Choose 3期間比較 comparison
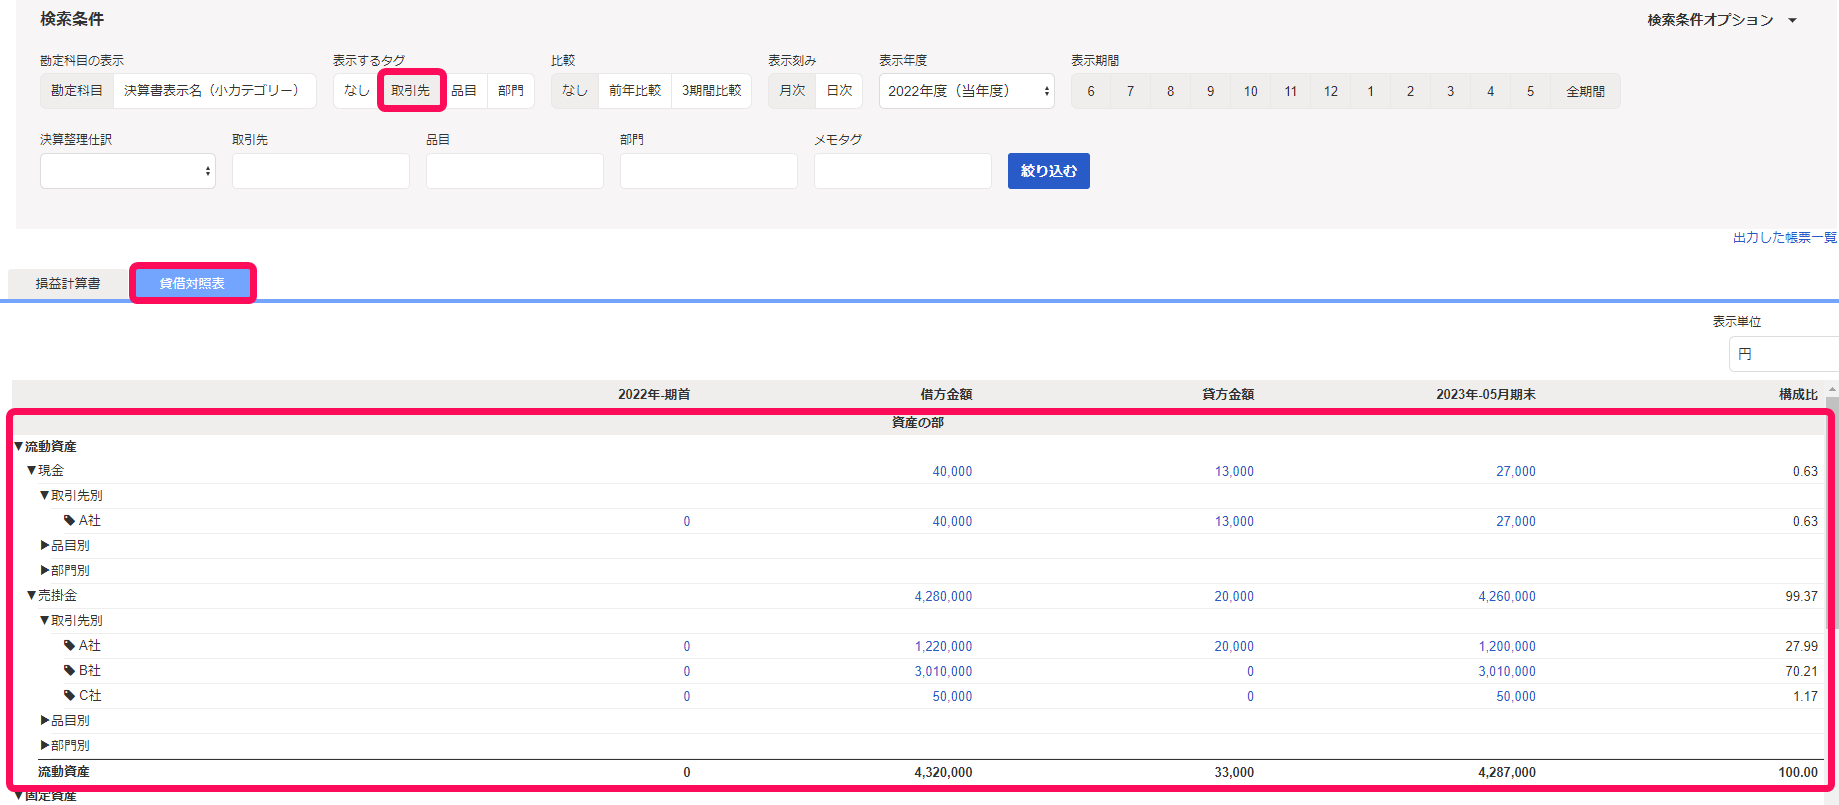 pyautogui.click(x=711, y=91)
